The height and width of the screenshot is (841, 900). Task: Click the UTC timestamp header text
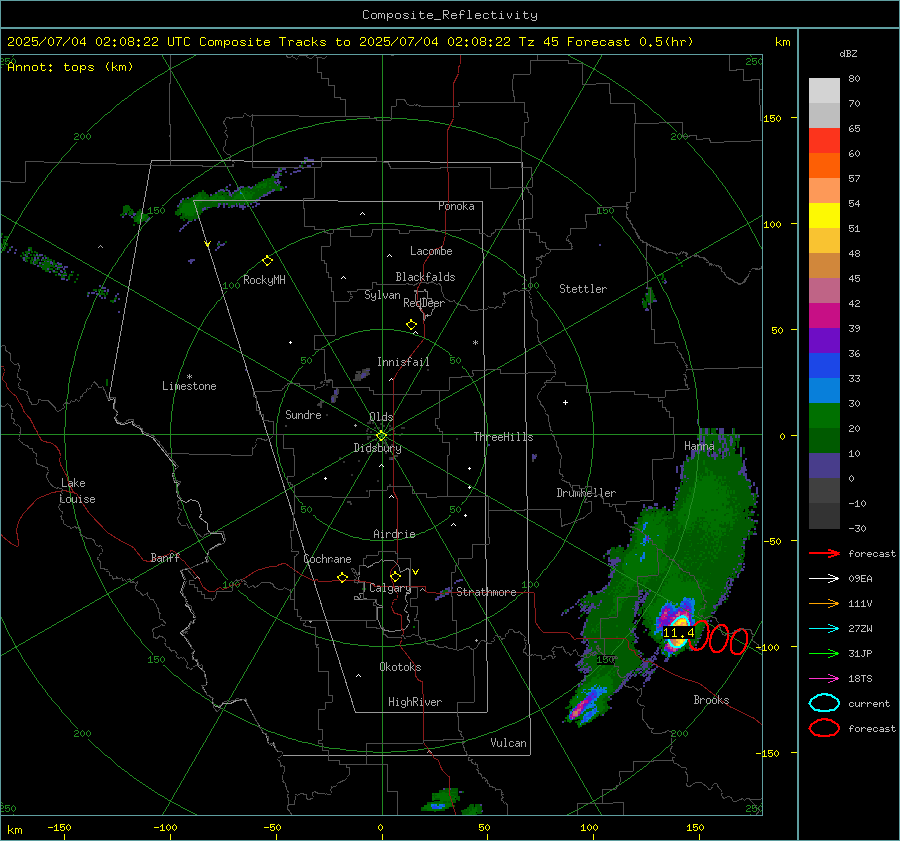point(350,42)
